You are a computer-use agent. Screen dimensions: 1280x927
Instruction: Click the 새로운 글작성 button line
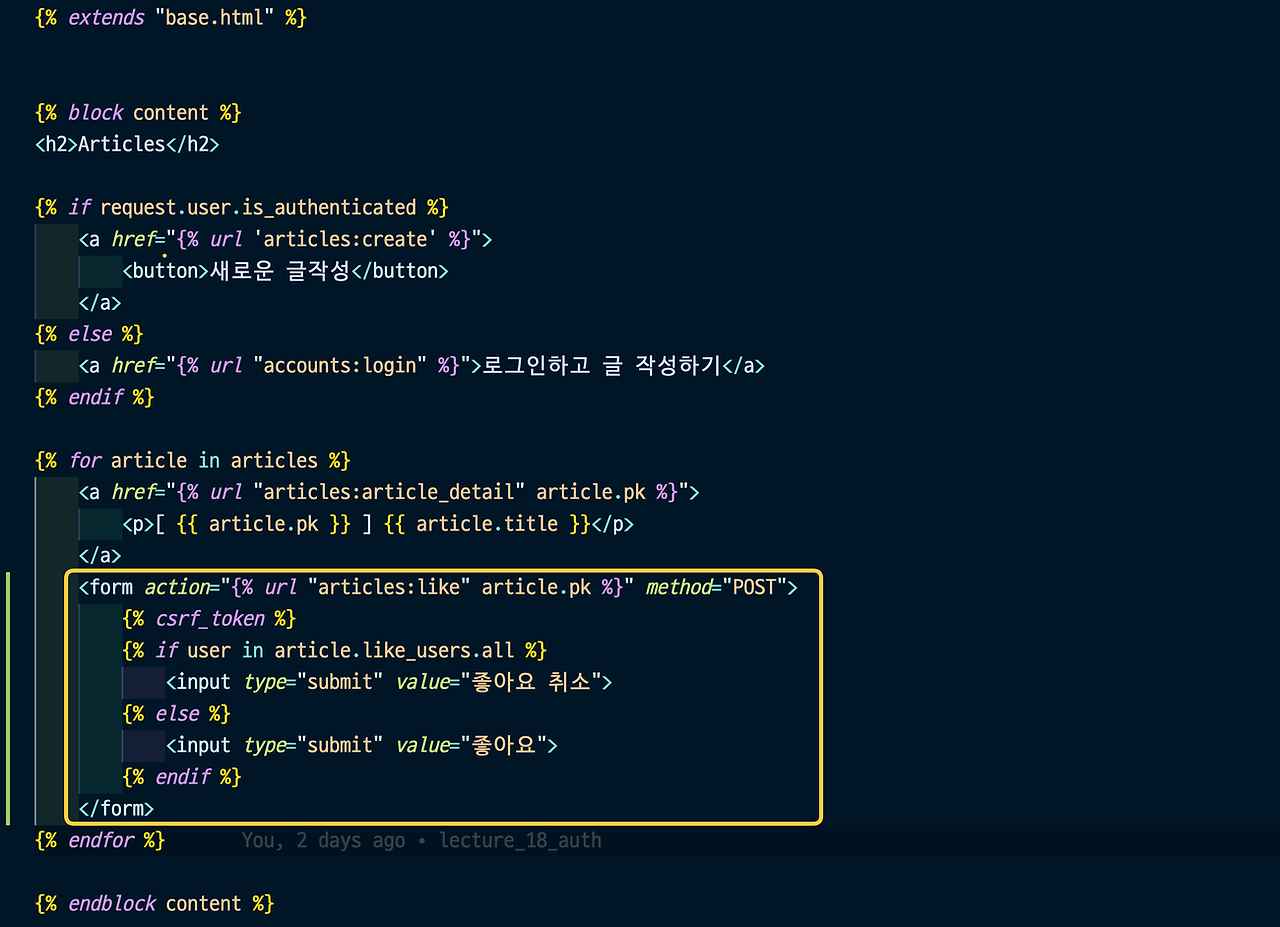286,271
